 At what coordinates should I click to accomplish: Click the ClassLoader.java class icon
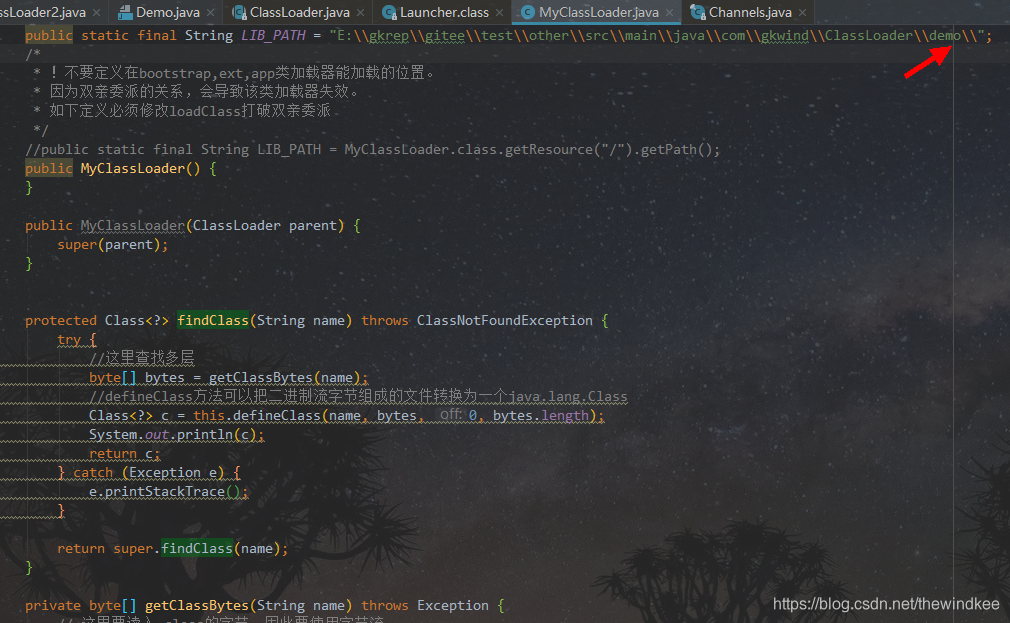[x=240, y=12]
